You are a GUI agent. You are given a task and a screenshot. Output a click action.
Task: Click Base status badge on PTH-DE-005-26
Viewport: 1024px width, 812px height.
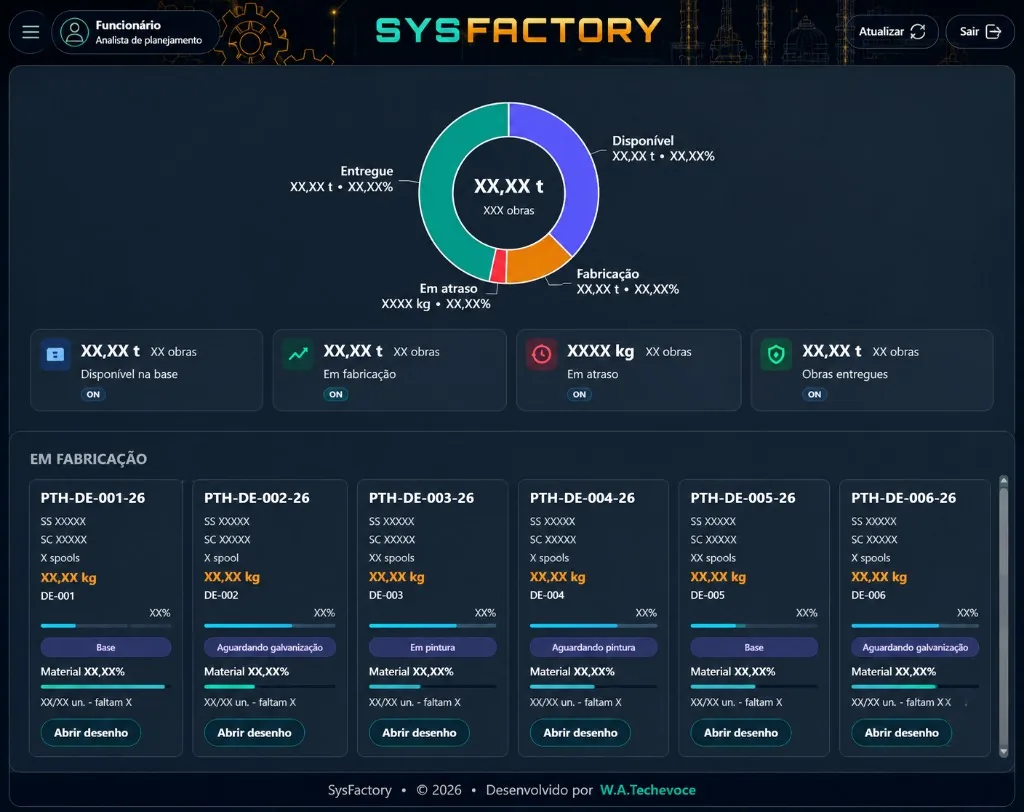pyautogui.click(x=754, y=647)
